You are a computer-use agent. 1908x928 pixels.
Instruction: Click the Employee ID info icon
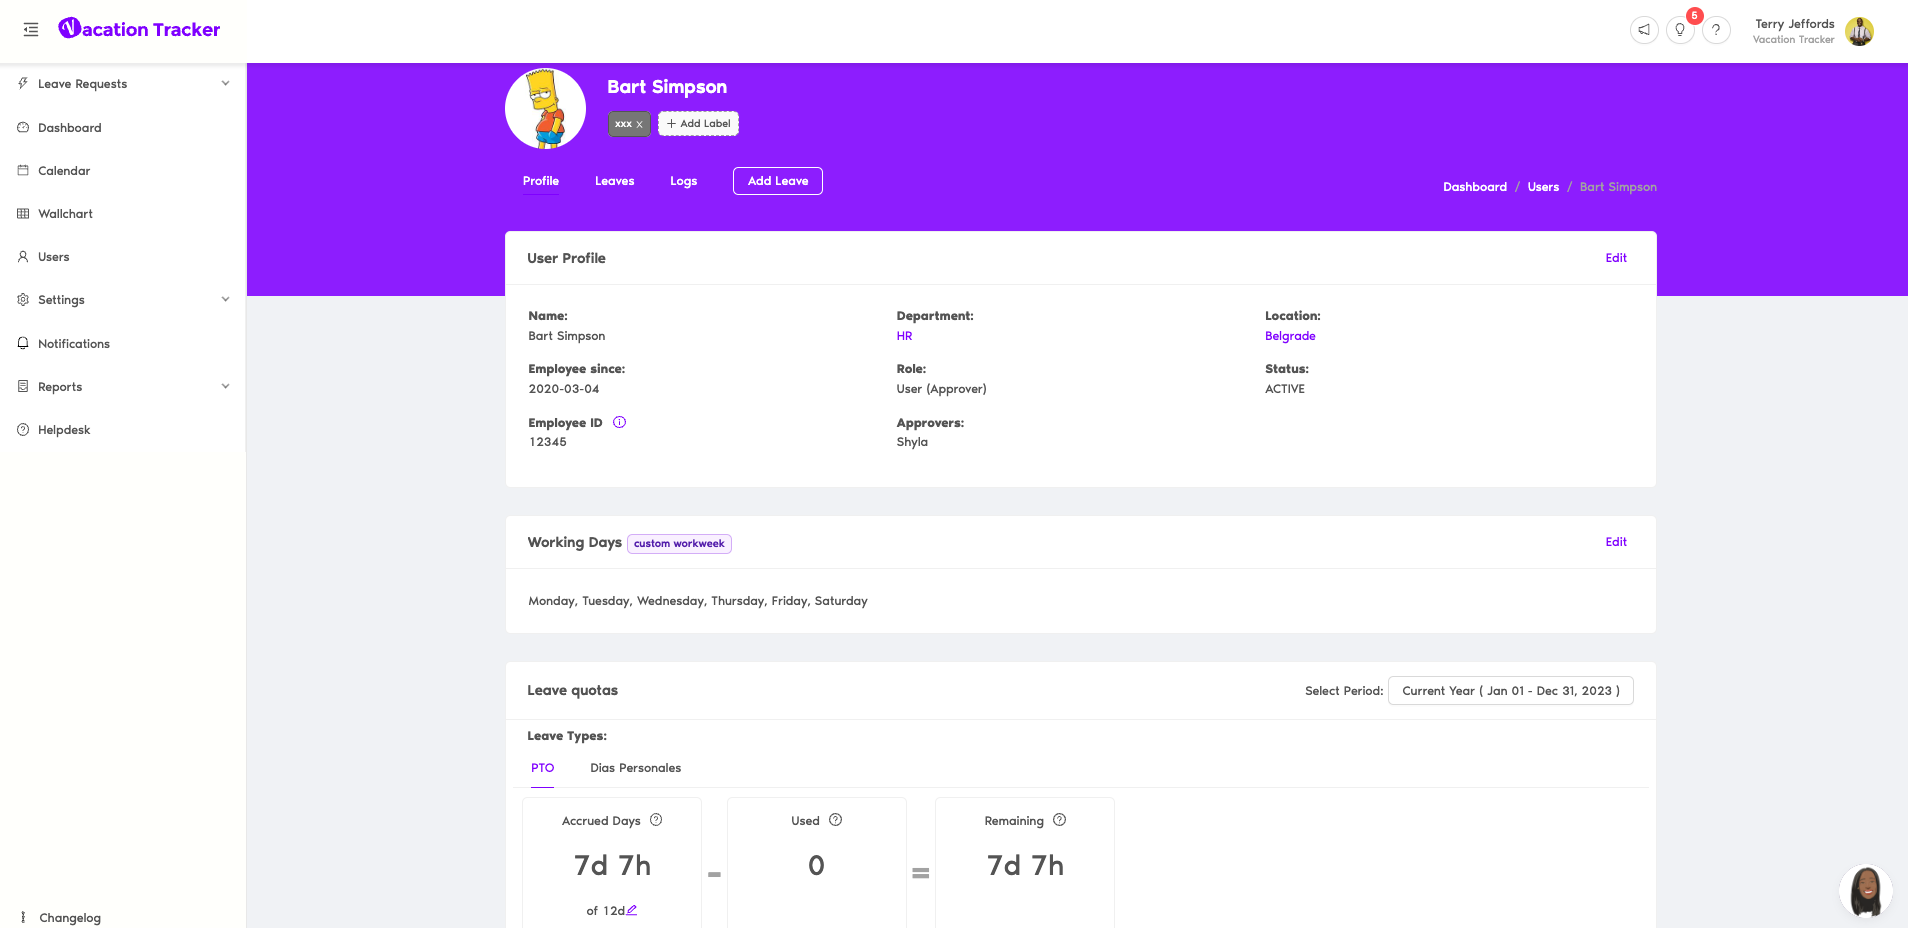point(619,422)
